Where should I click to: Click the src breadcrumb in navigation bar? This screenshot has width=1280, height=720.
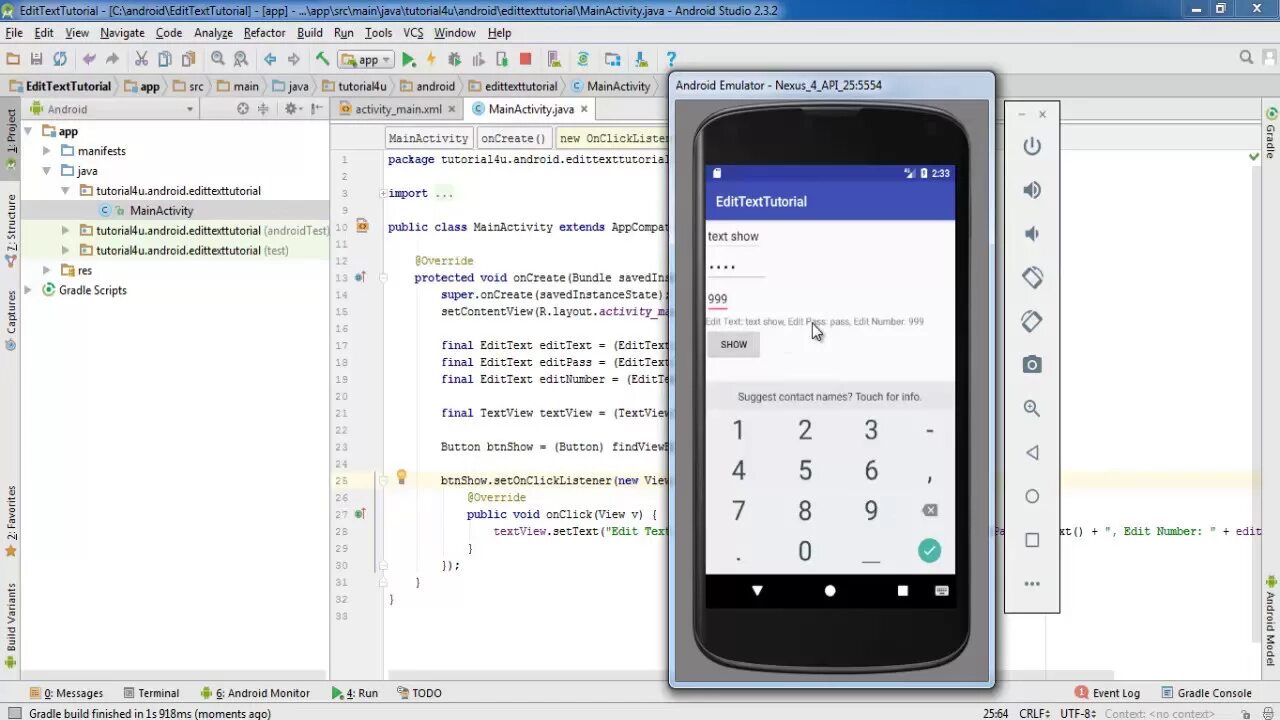point(188,86)
